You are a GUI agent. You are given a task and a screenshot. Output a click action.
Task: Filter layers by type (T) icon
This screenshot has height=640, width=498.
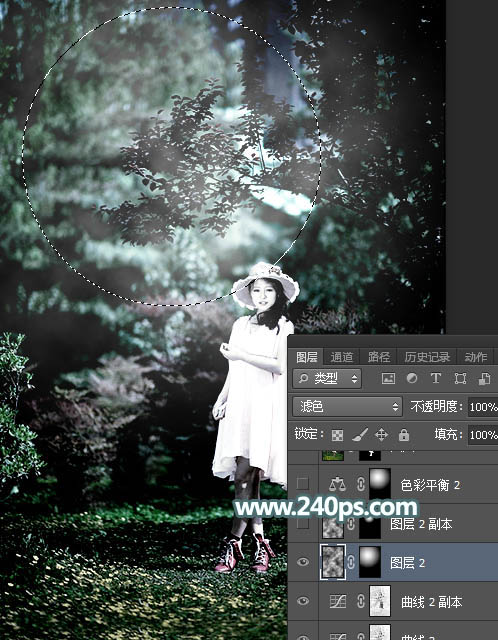click(436, 378)
